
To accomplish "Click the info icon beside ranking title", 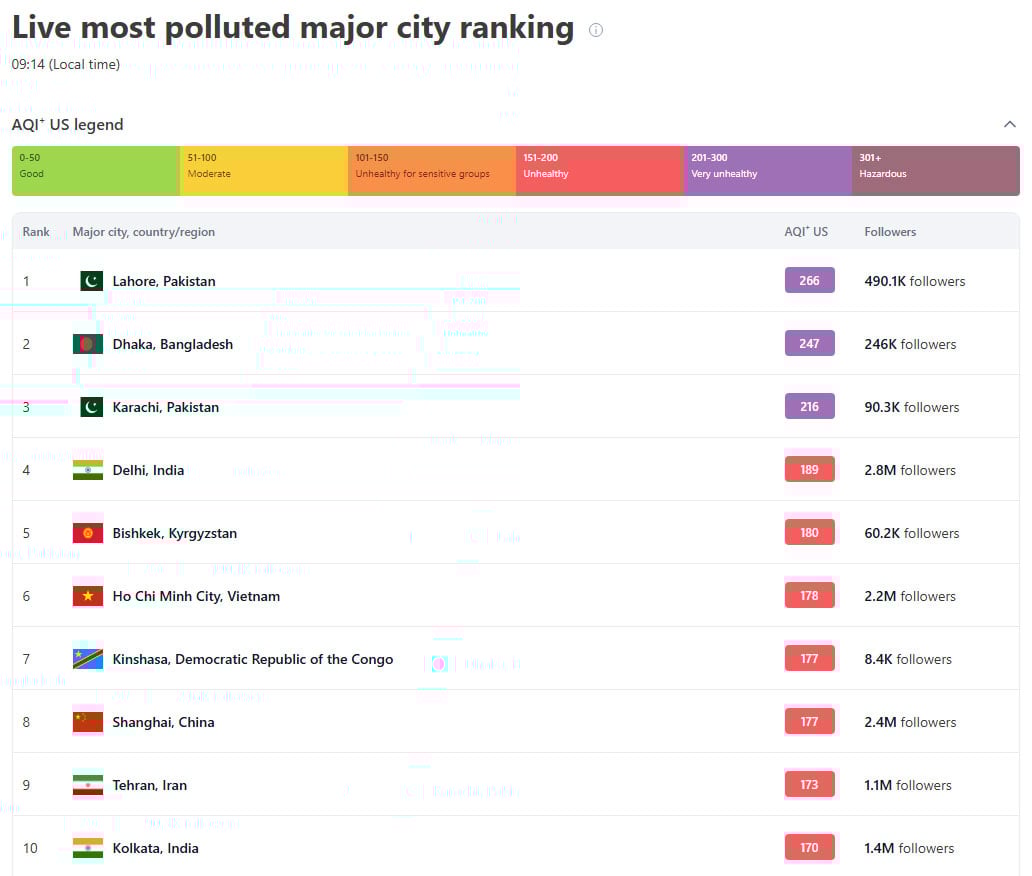I will pos(596,30).
